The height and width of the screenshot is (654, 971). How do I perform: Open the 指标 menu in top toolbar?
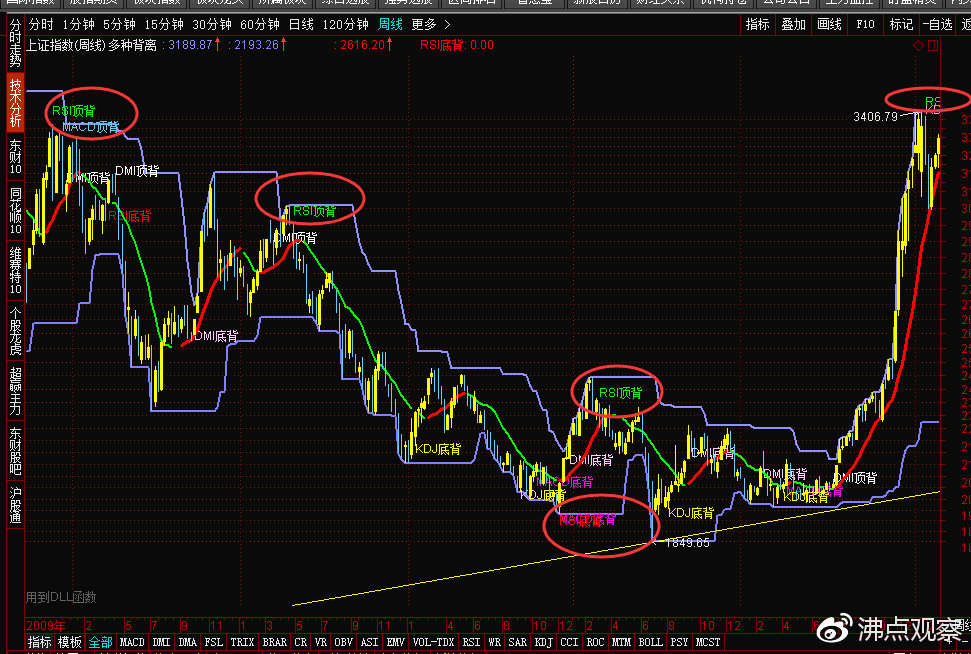pyautogui.click(x=758, y=24)
